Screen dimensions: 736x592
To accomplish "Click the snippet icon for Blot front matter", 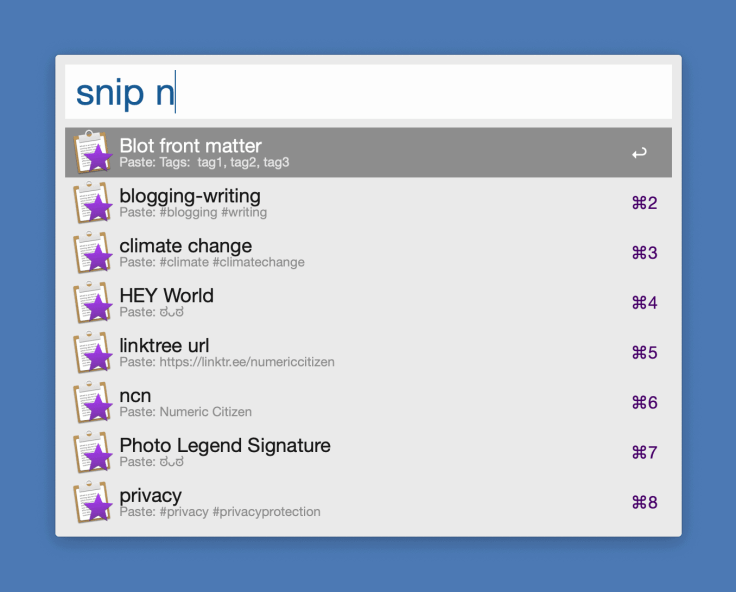I will point(93,152).
